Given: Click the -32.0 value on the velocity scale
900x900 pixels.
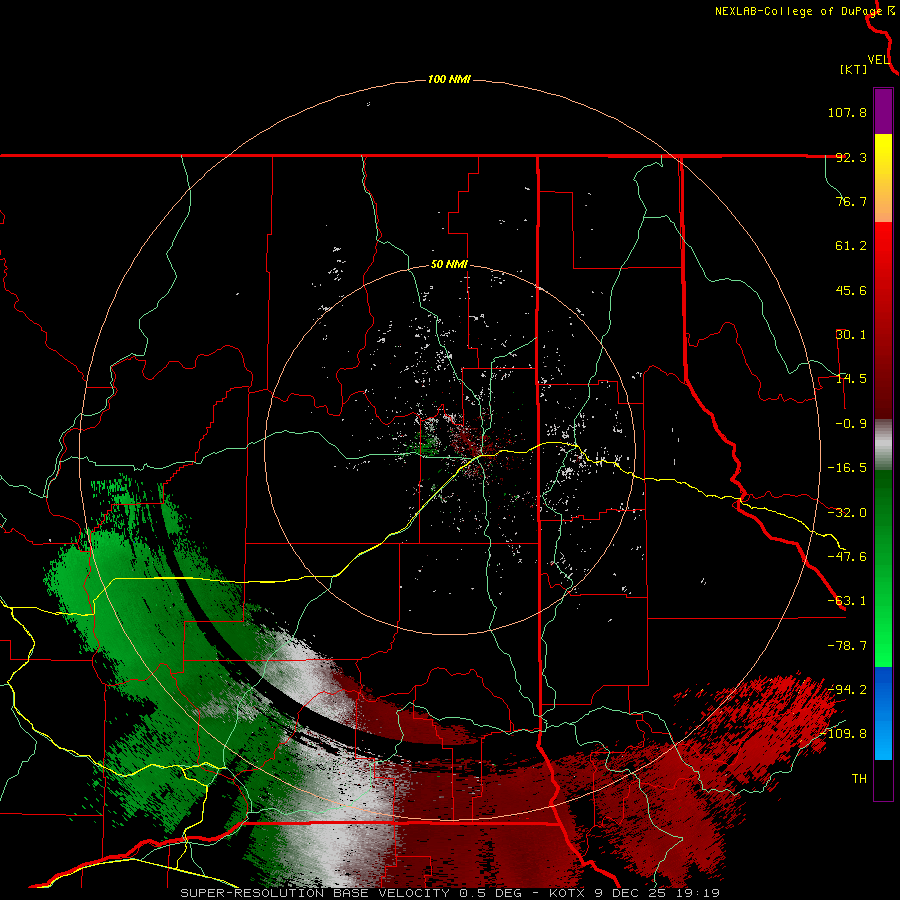Looking at the screenshot, I should [847, 513].
